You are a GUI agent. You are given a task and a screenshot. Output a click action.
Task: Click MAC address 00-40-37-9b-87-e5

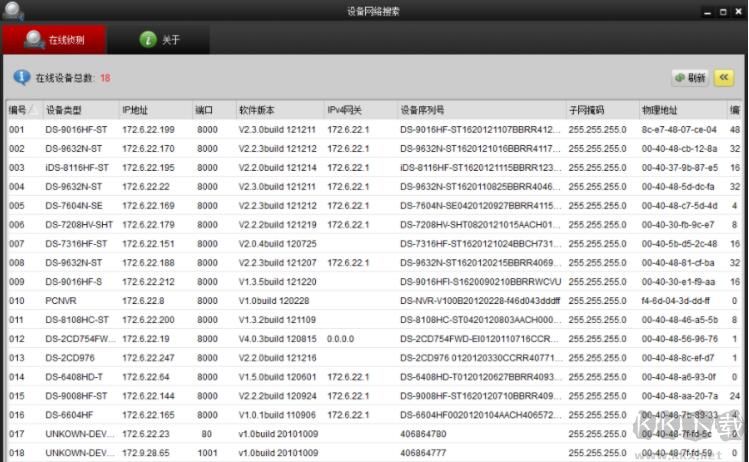(x=680, y=168)
